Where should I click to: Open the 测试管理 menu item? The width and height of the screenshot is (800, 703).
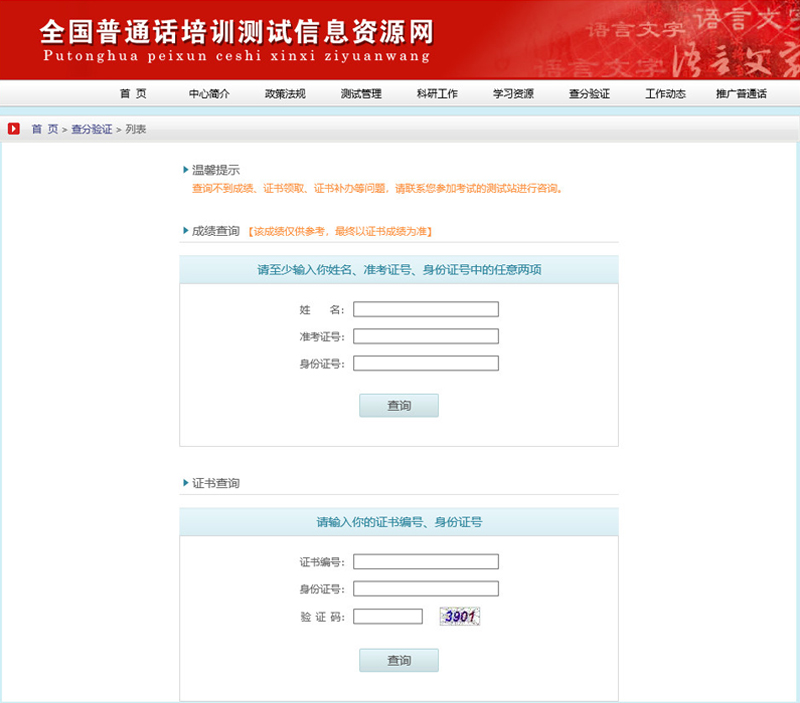coord(361,93)
